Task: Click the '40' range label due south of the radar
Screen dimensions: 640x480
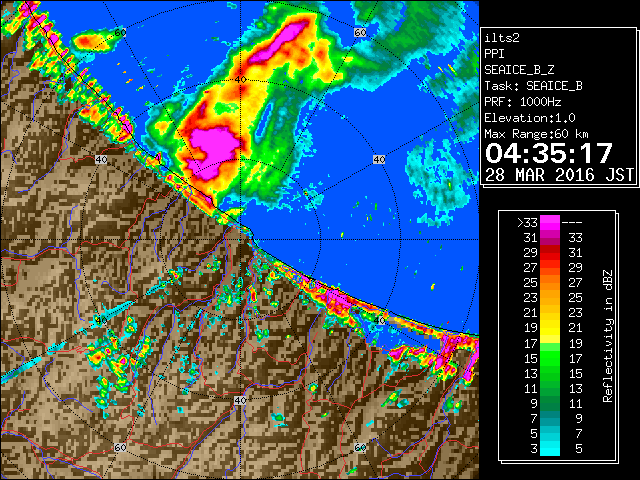Action: tap(240, 400)
